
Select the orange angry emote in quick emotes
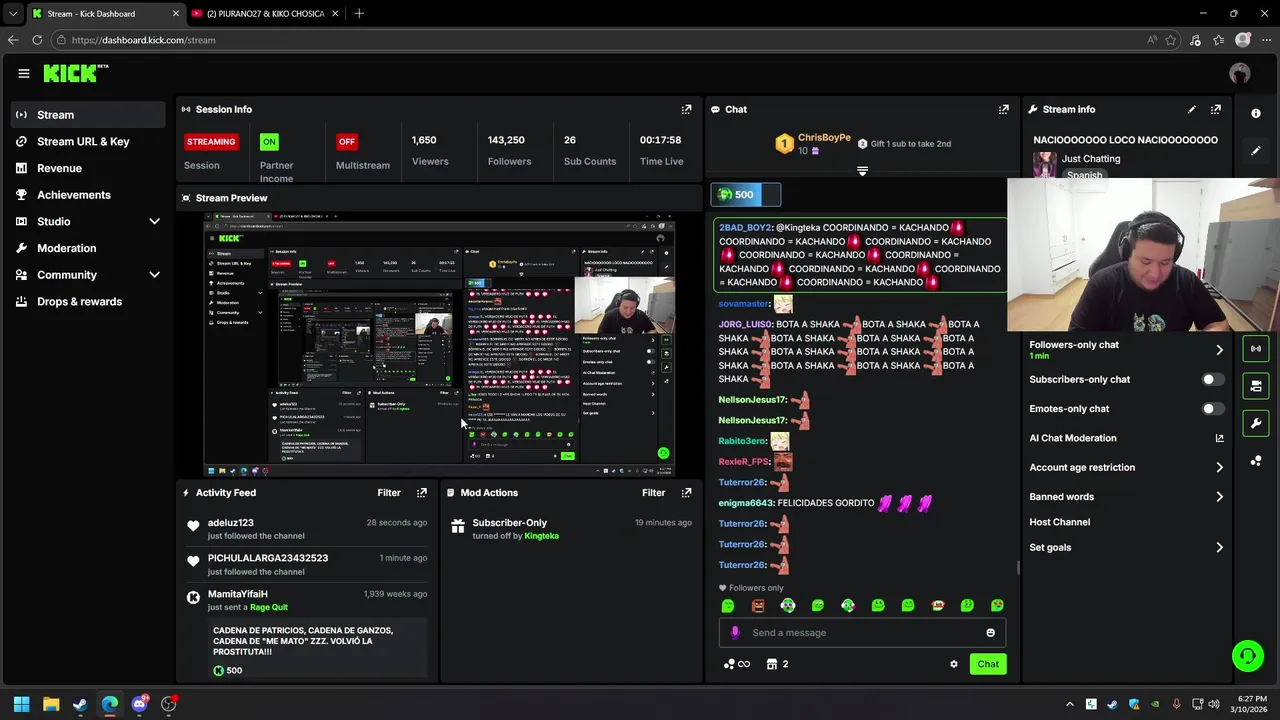[758, 605]
